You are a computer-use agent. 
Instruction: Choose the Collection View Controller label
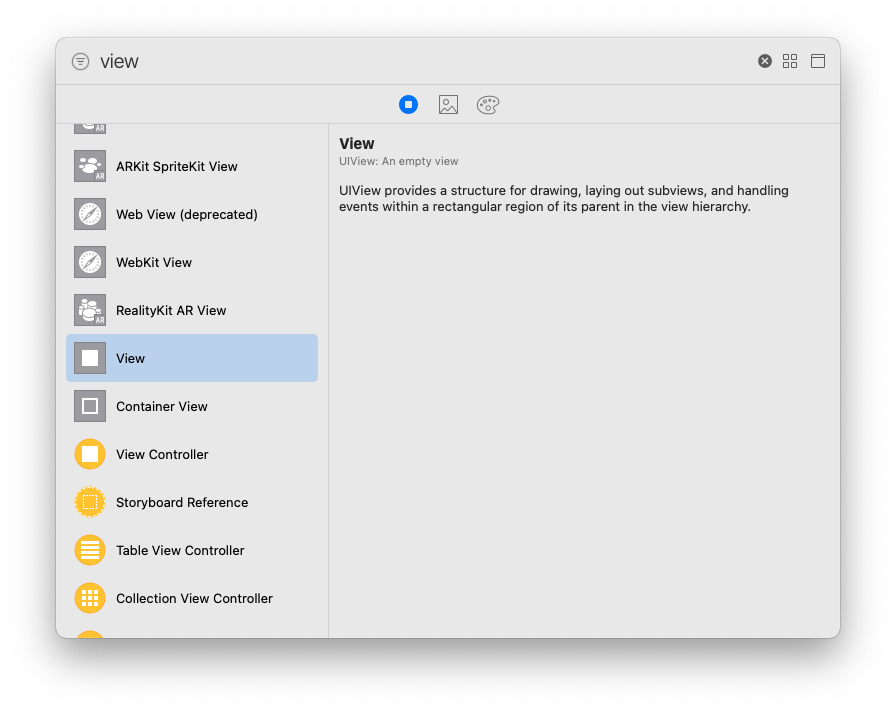click(194, 598)
